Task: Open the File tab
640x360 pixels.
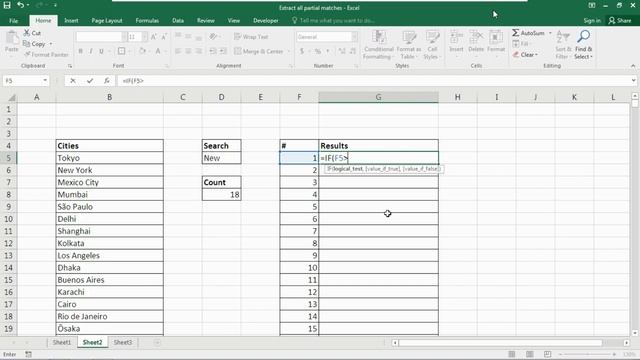Action: [13, 20]
